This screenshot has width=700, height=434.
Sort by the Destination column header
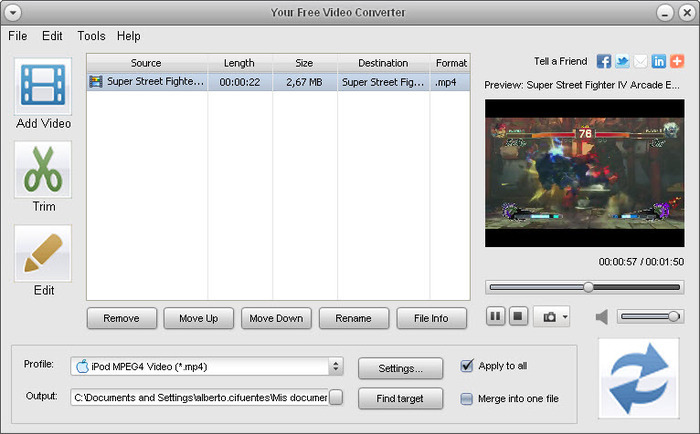tap(383, 63)
